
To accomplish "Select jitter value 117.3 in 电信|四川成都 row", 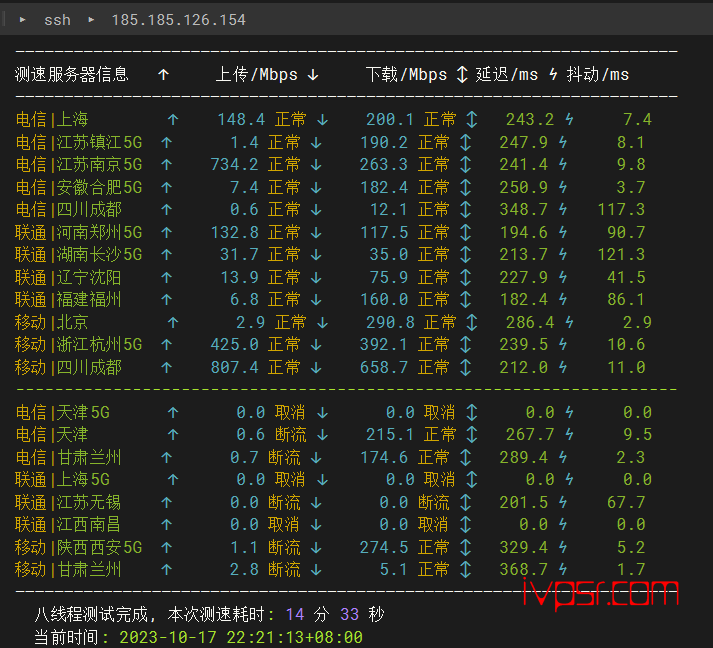I will click(x=621, y=209).
